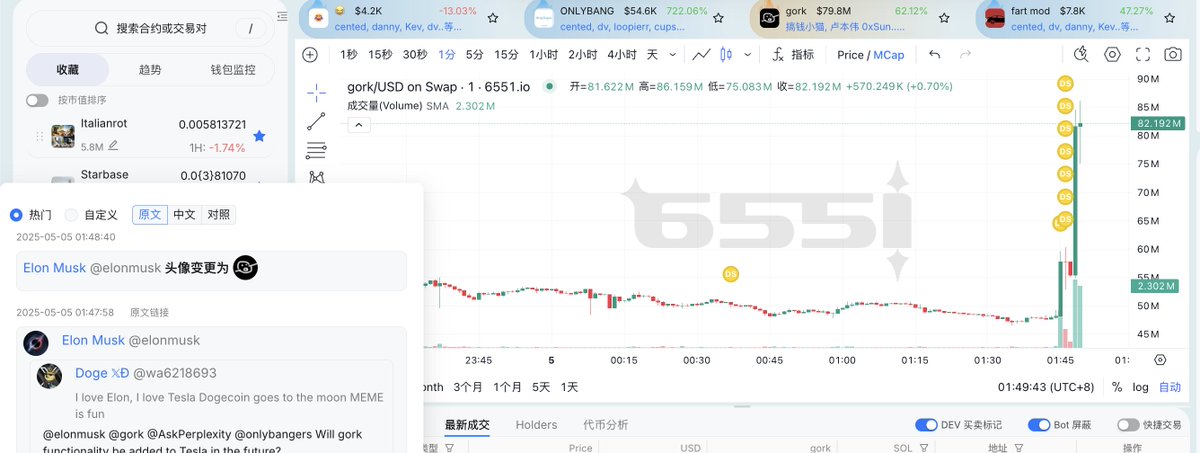Favorite the fart mod card star
Viewport: 1200px width, 453px height.
pyautogui.click(x=1168, y=18)
